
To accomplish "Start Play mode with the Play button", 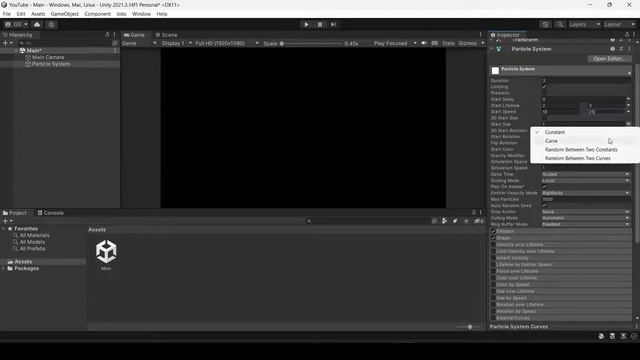I will coord(306,24).
